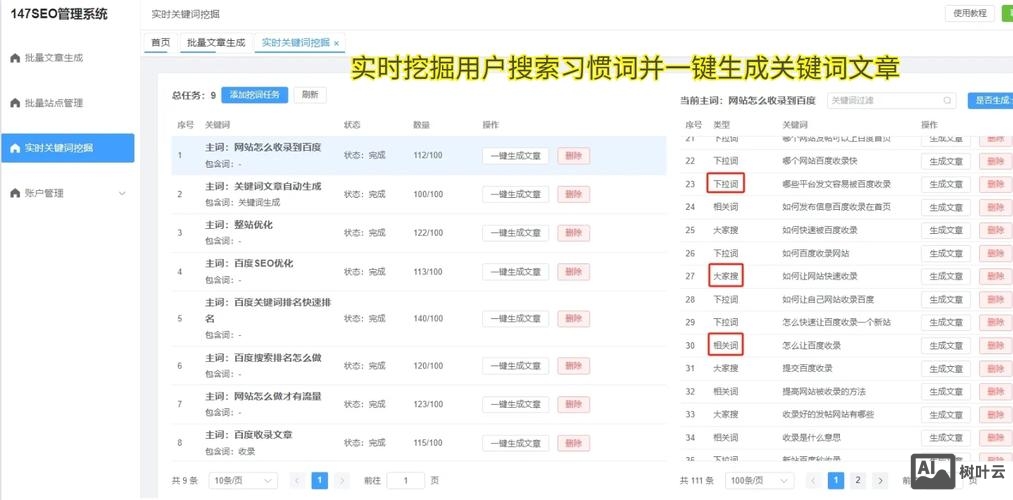Close the 实时关键词挖掘 tab

coord(337,43)
